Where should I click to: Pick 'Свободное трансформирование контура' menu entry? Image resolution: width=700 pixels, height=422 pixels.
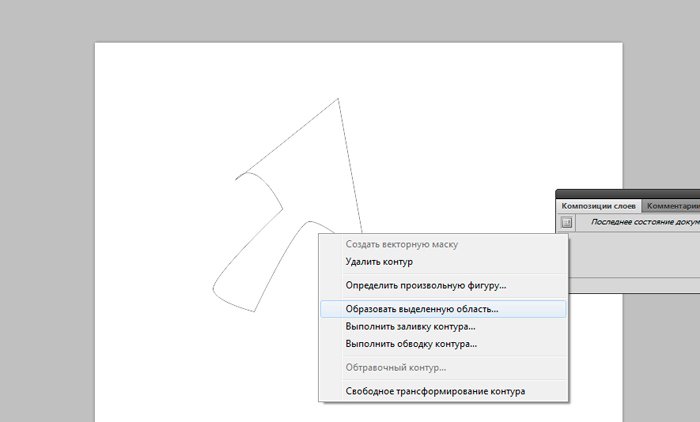pyautogui.click(x=435, y=391)
